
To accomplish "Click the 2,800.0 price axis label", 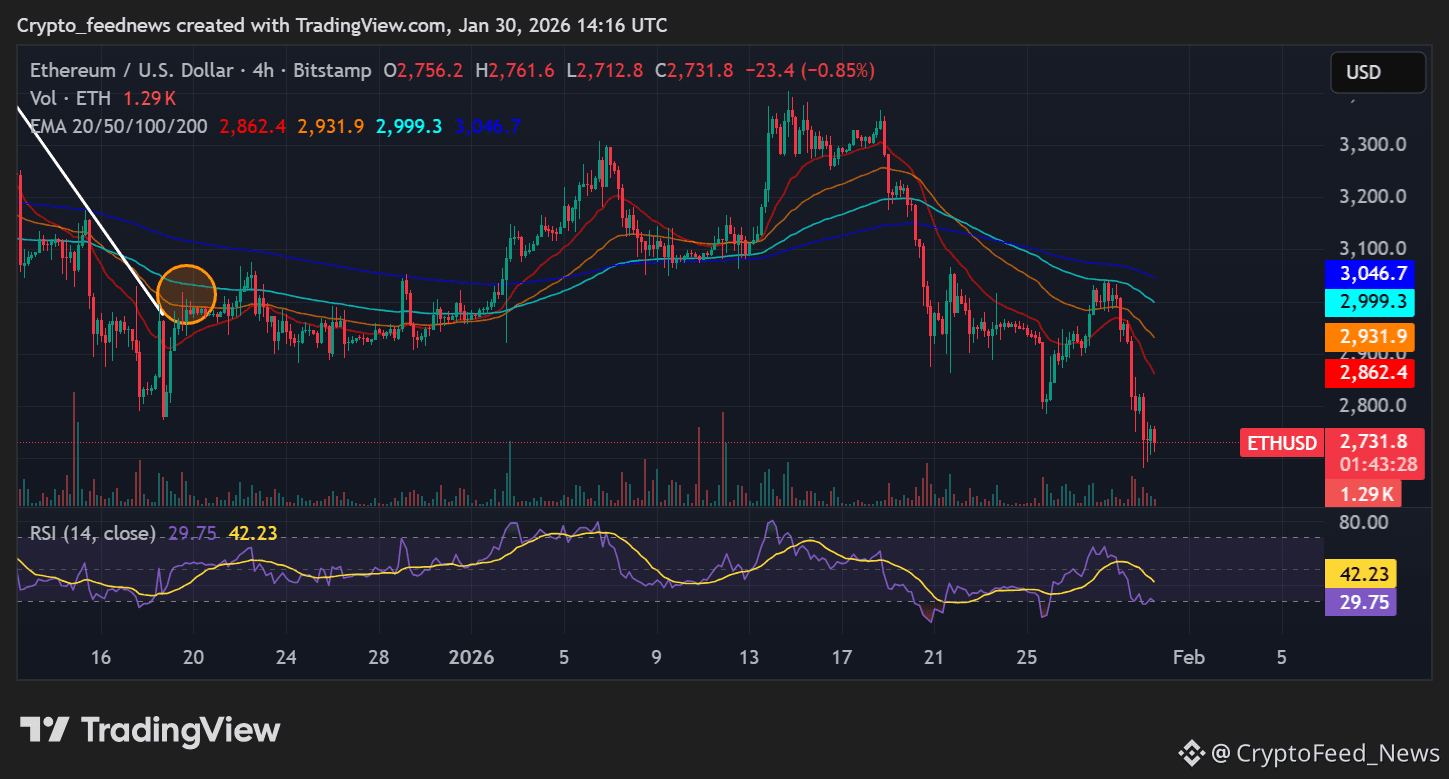I will (1373, 406).
